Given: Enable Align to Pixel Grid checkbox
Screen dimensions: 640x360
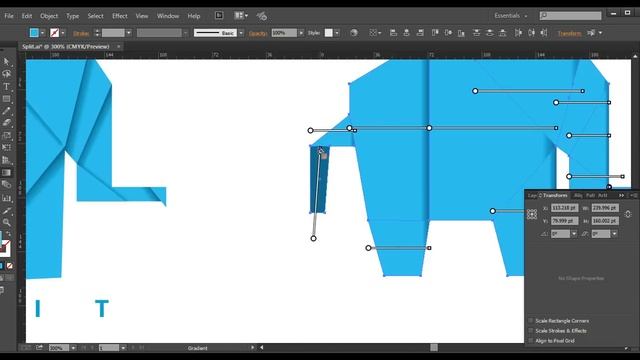Looking at the screenshot, I should (x=531, y=340).
